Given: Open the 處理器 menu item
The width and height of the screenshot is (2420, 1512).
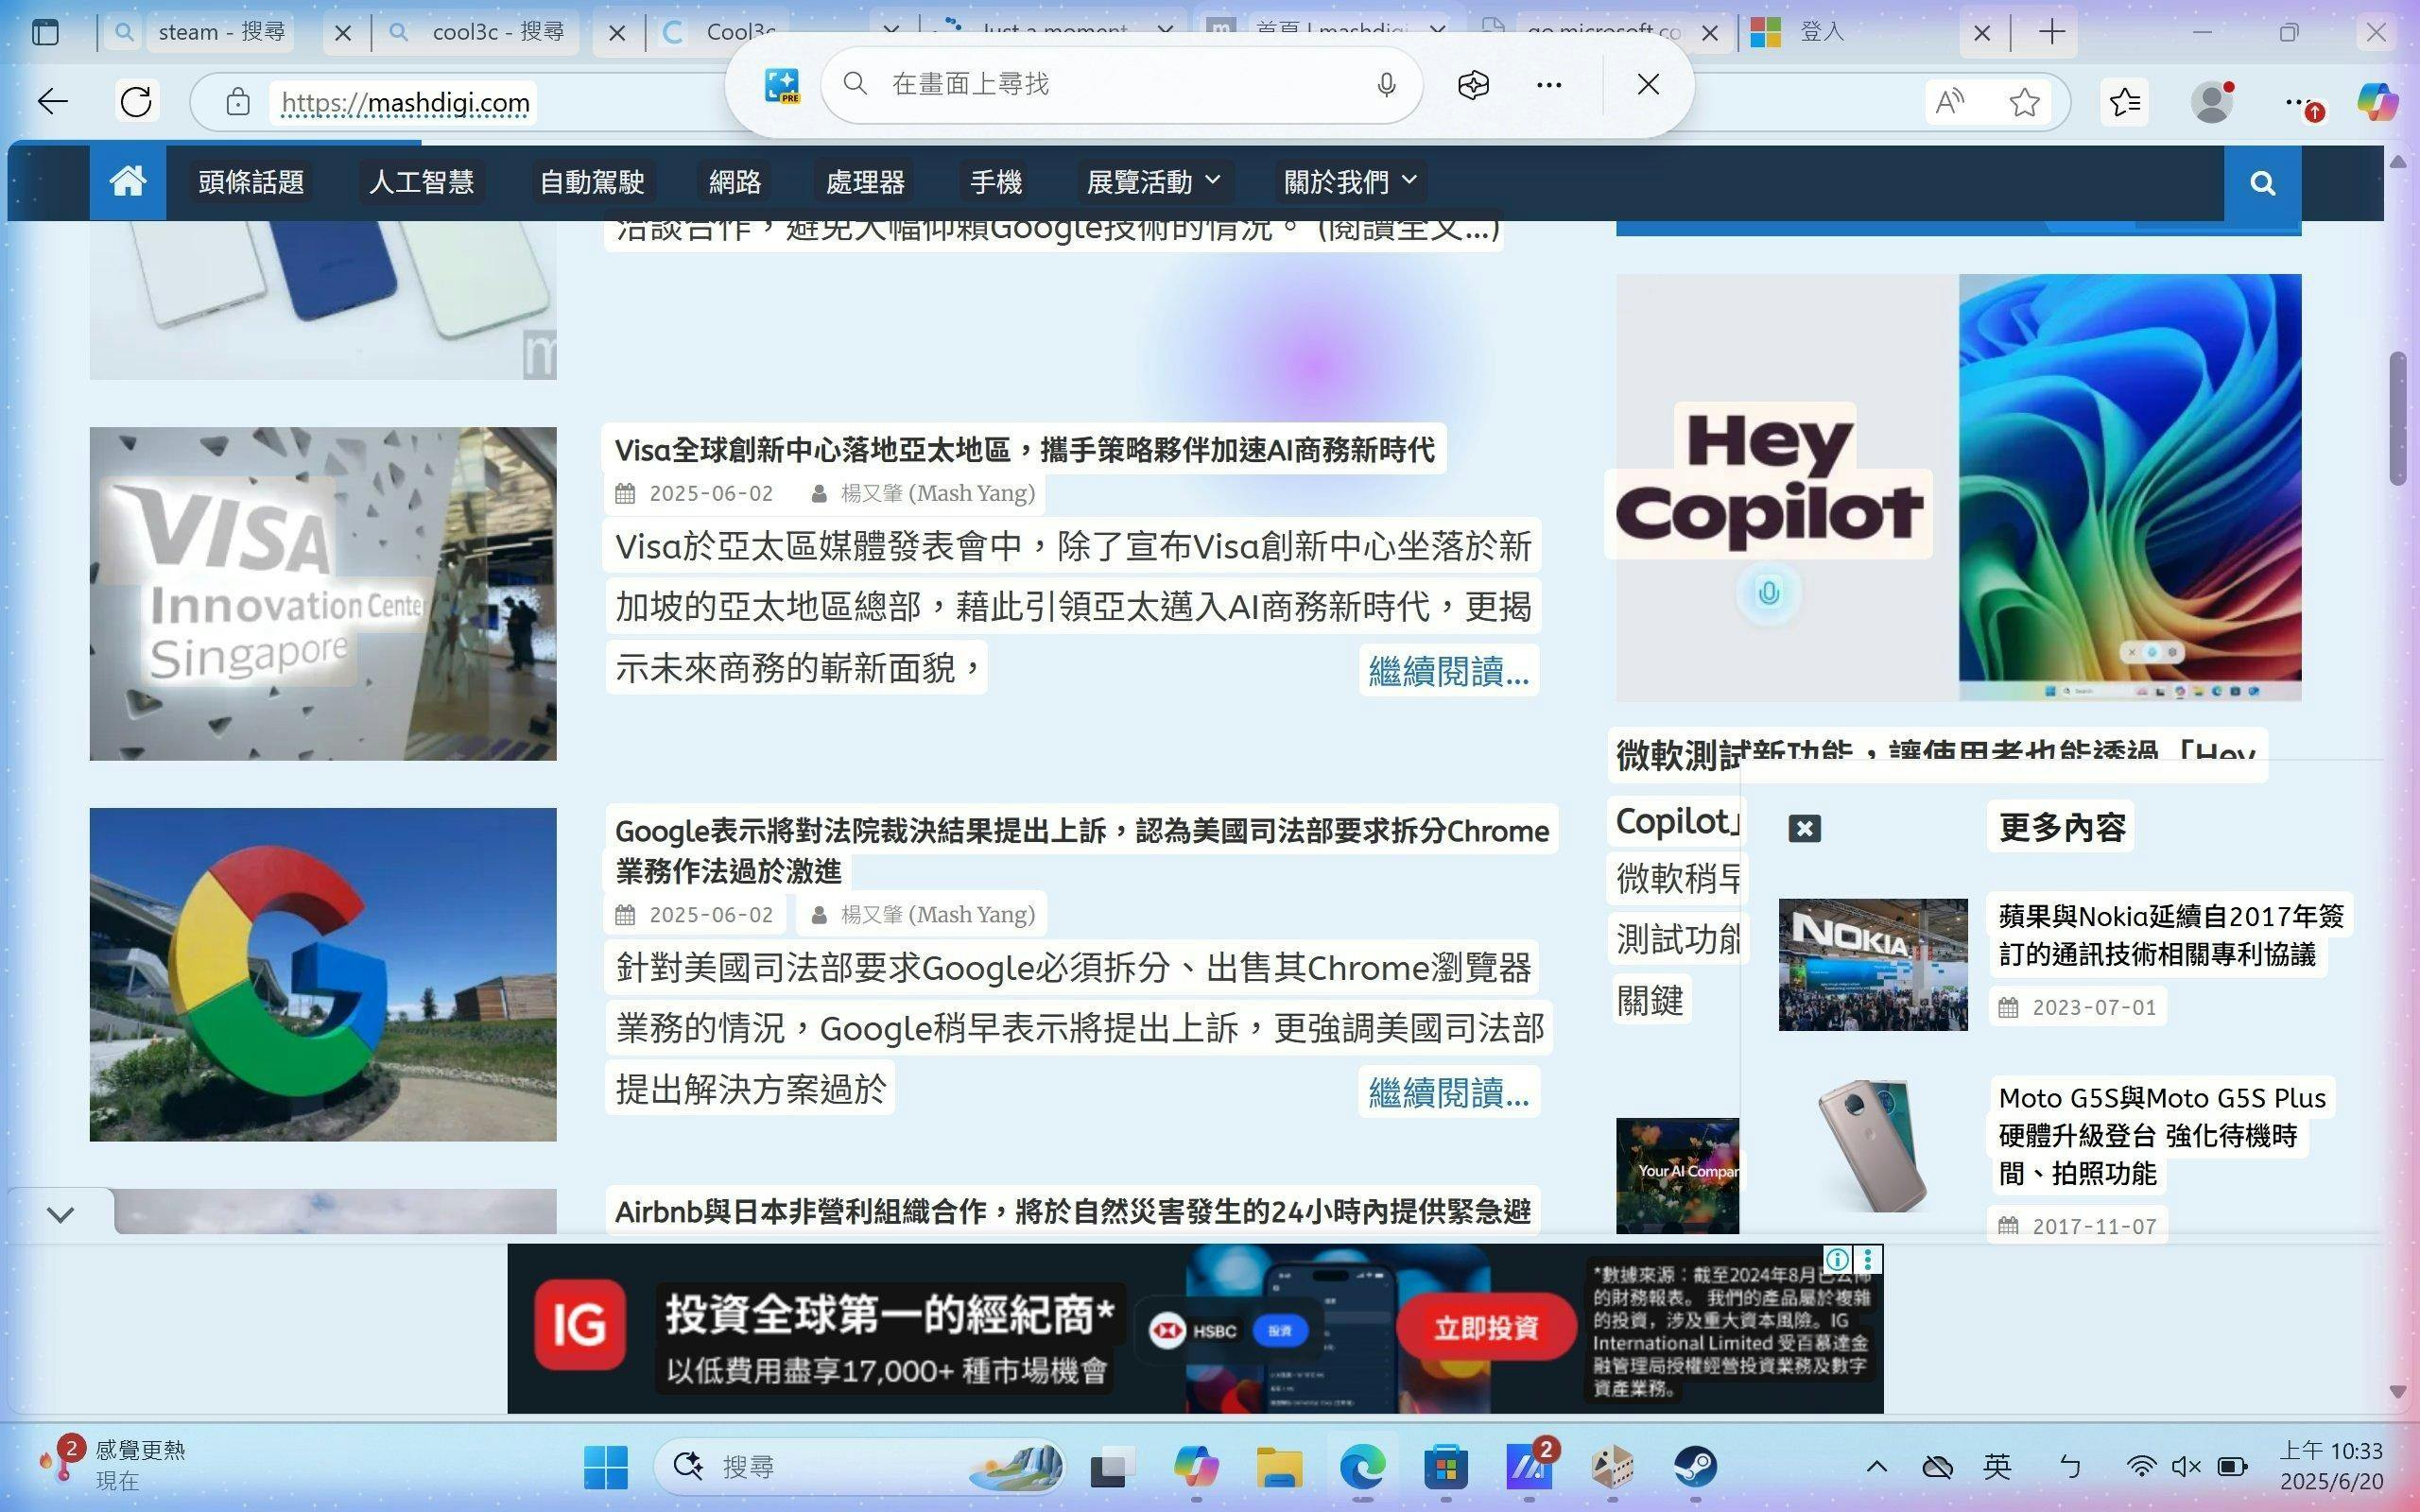Looking at the screenshot, I should (x=865, y=182).
